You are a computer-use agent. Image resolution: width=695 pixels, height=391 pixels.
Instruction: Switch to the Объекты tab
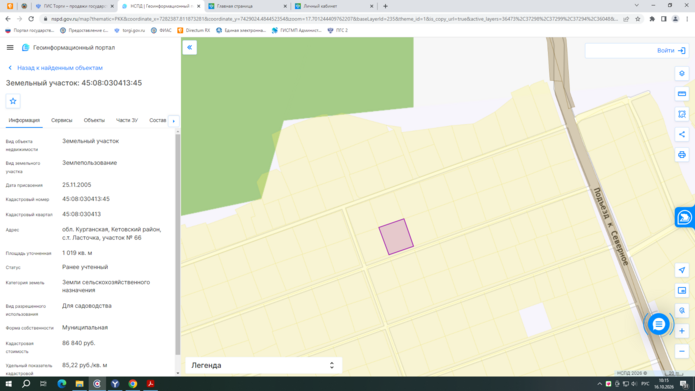[94, 120]
